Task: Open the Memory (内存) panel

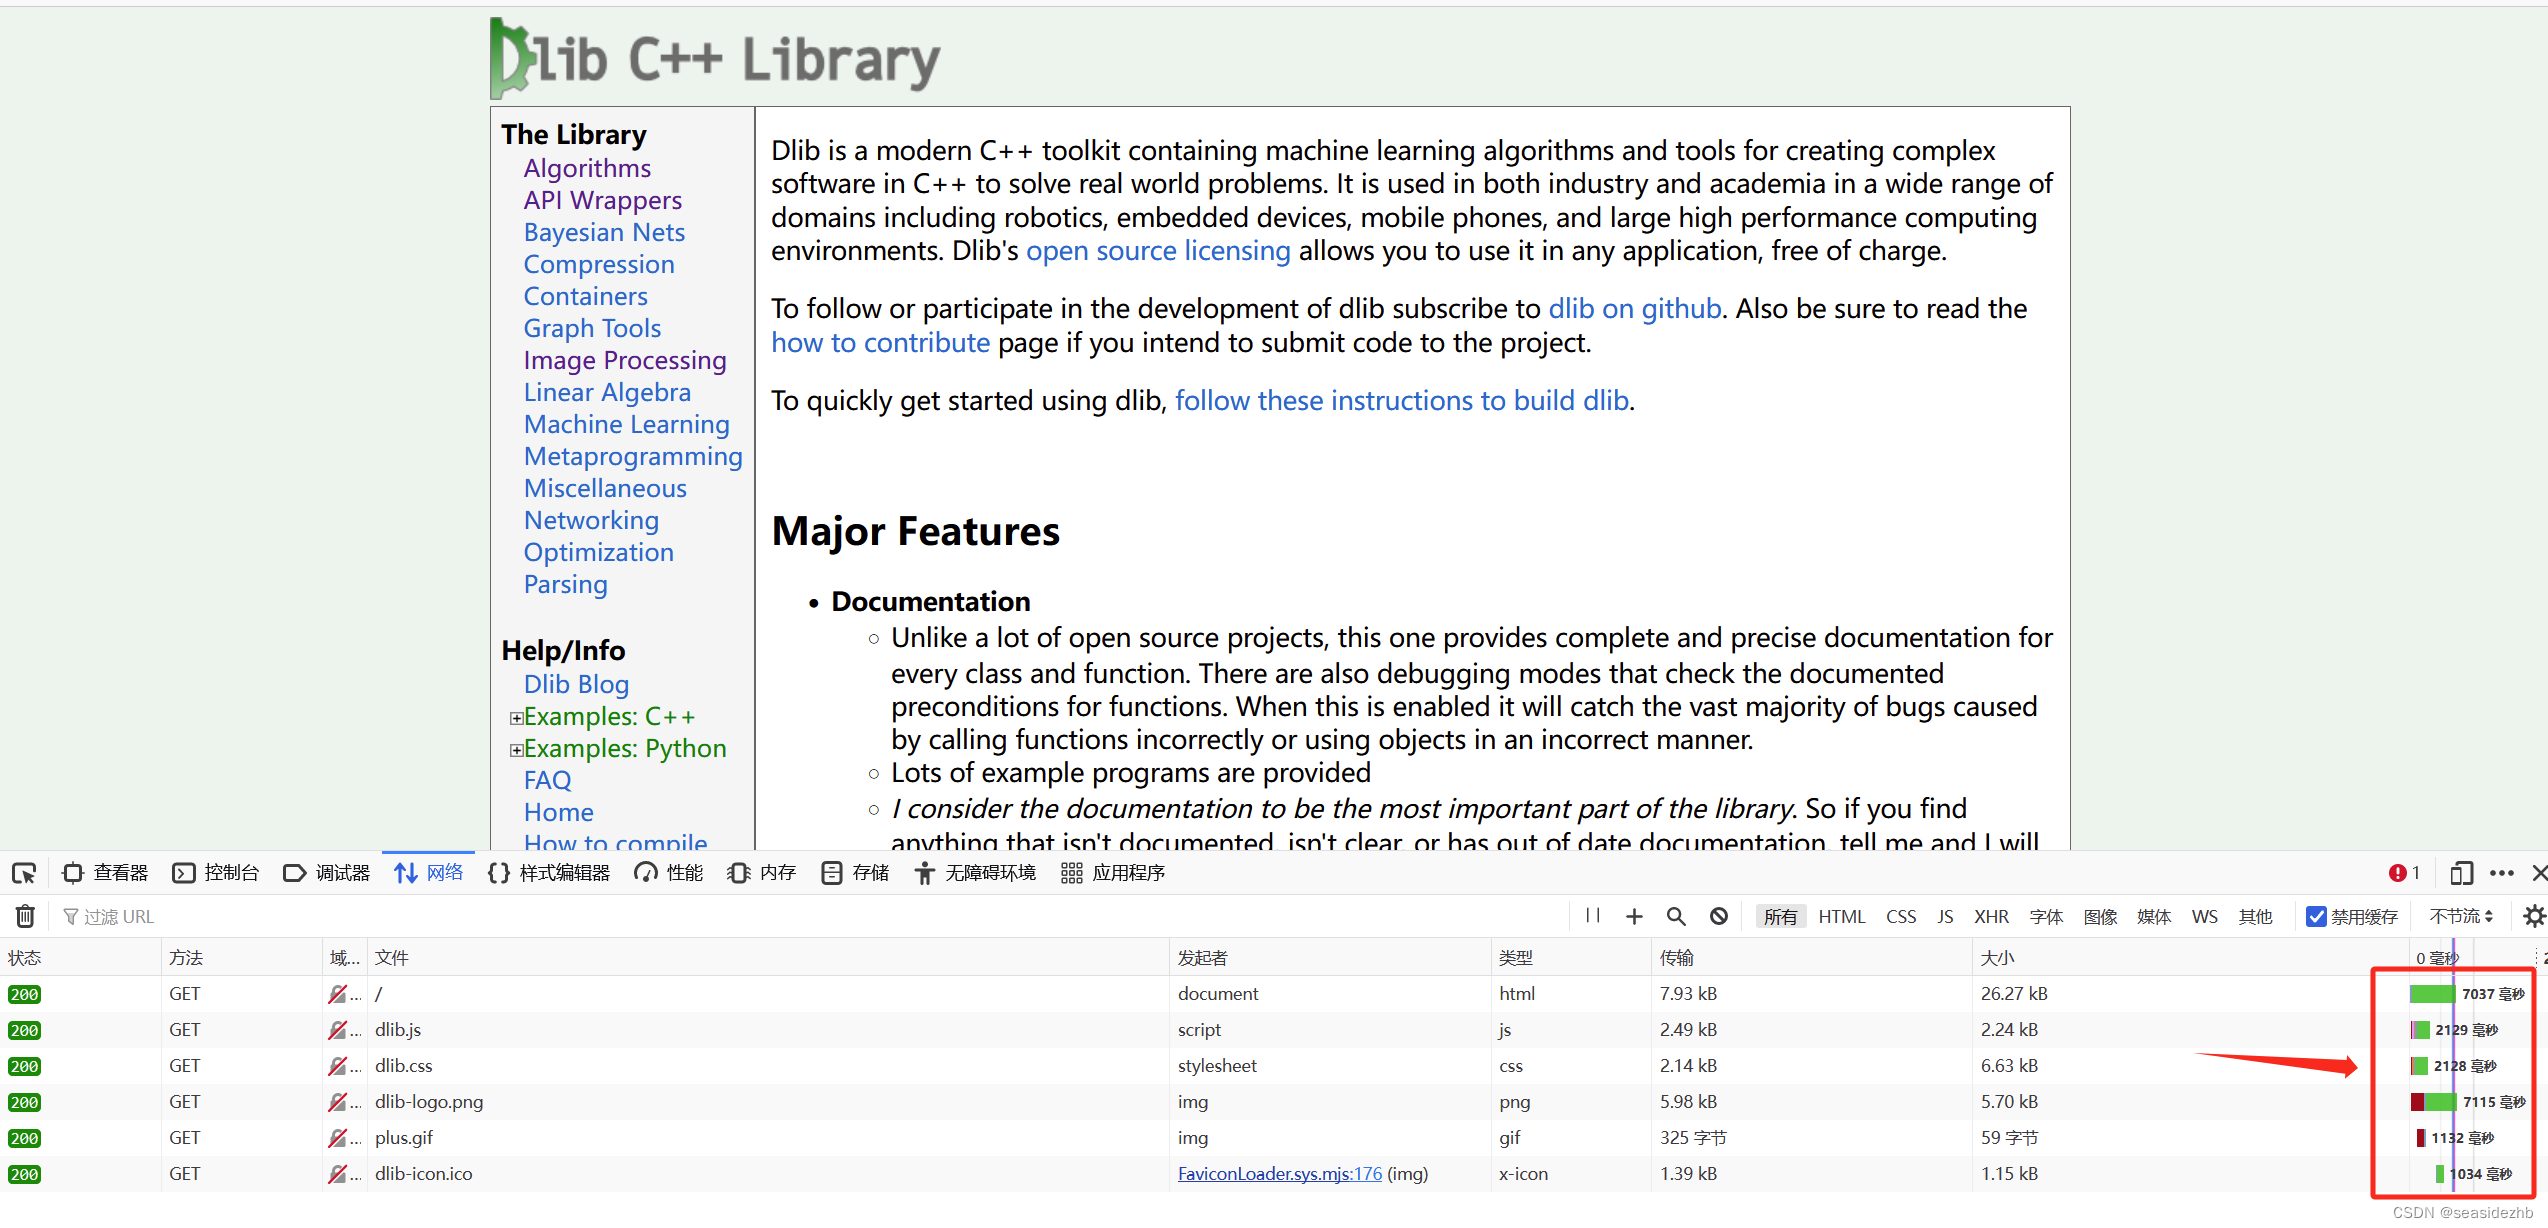Action: click(762, 873)
